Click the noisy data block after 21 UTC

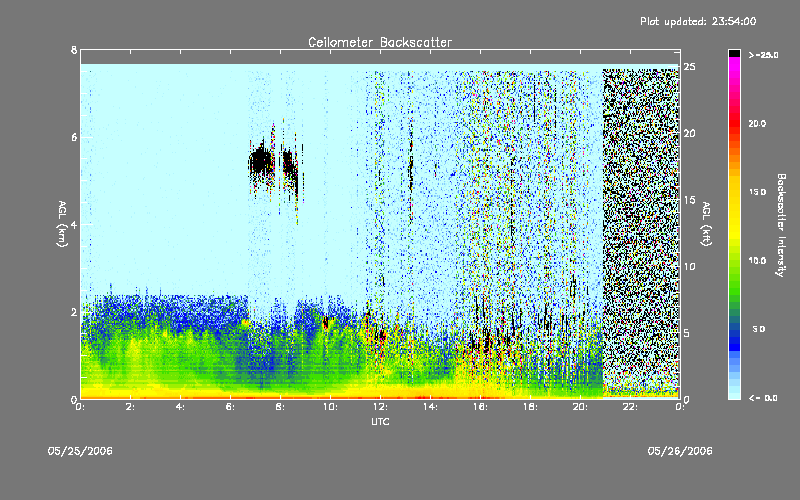[x=641, y=232]
